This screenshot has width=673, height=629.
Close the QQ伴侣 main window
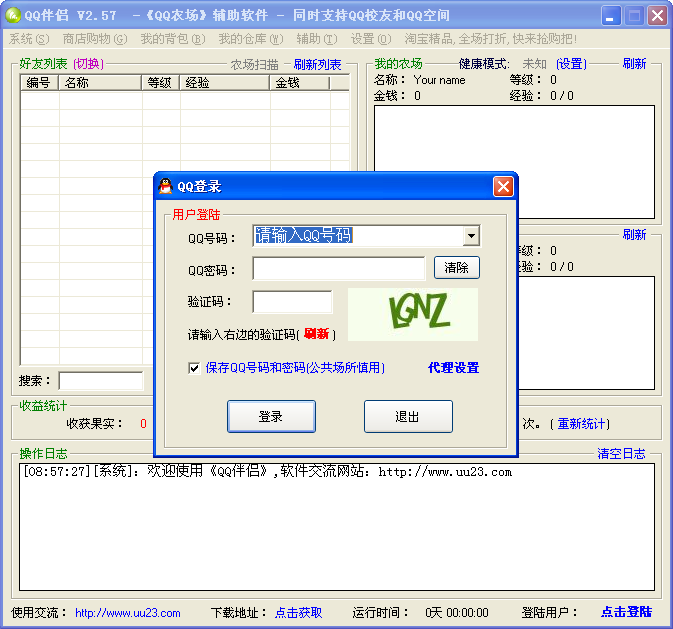(x=657, y=16)
